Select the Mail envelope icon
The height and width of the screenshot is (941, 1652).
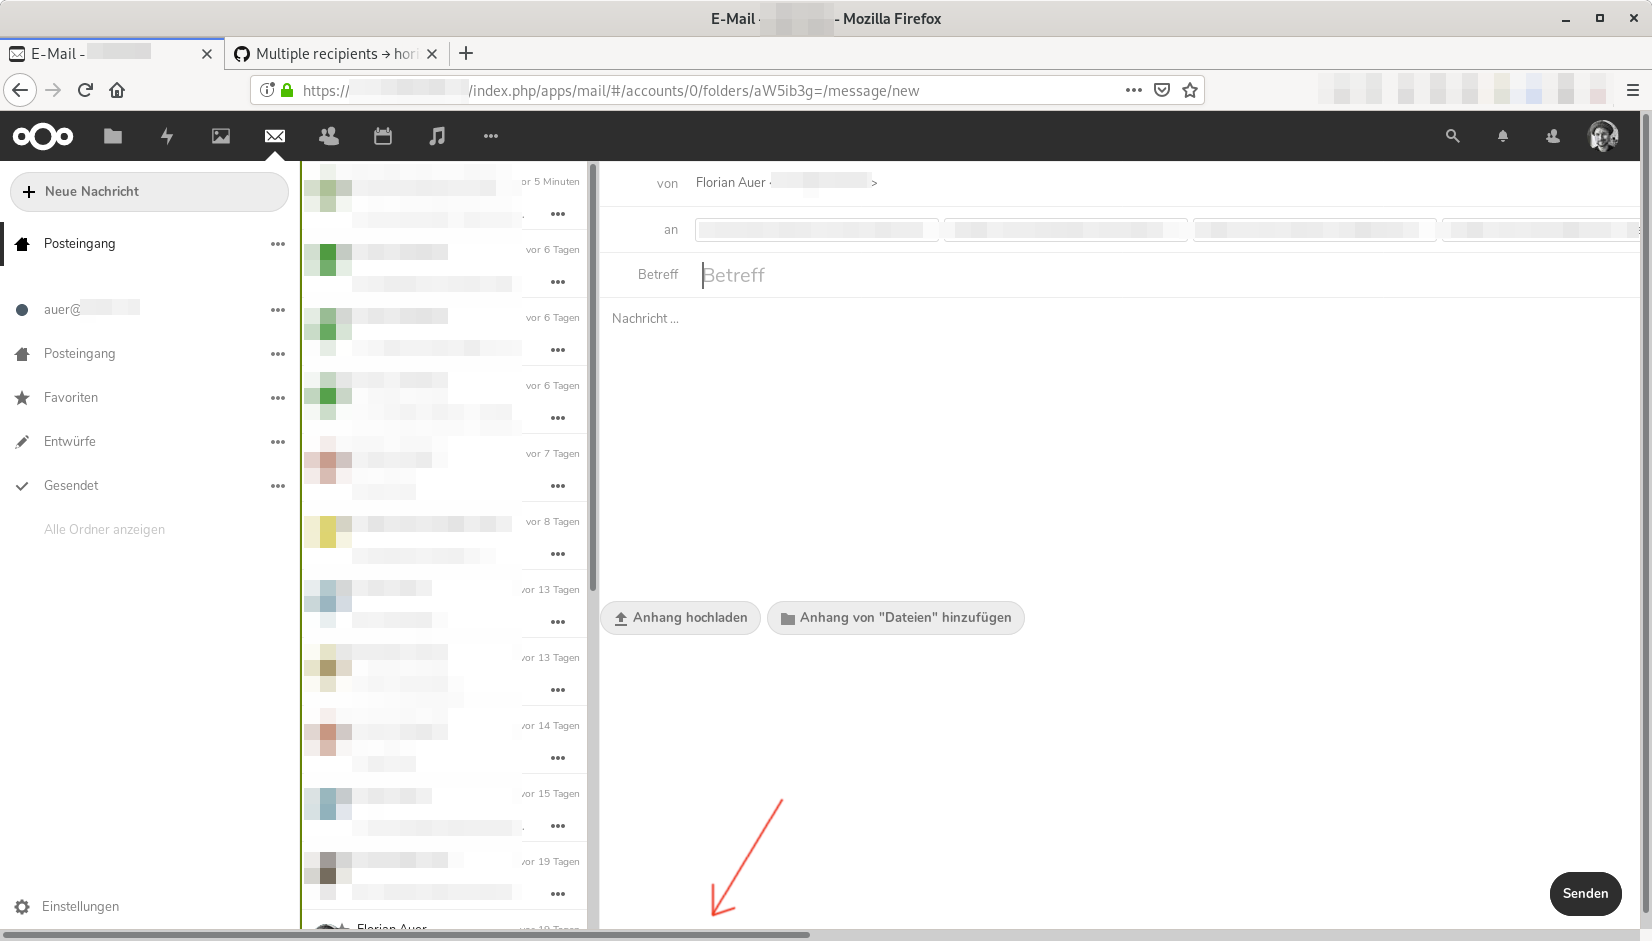(x=274, y=136)
